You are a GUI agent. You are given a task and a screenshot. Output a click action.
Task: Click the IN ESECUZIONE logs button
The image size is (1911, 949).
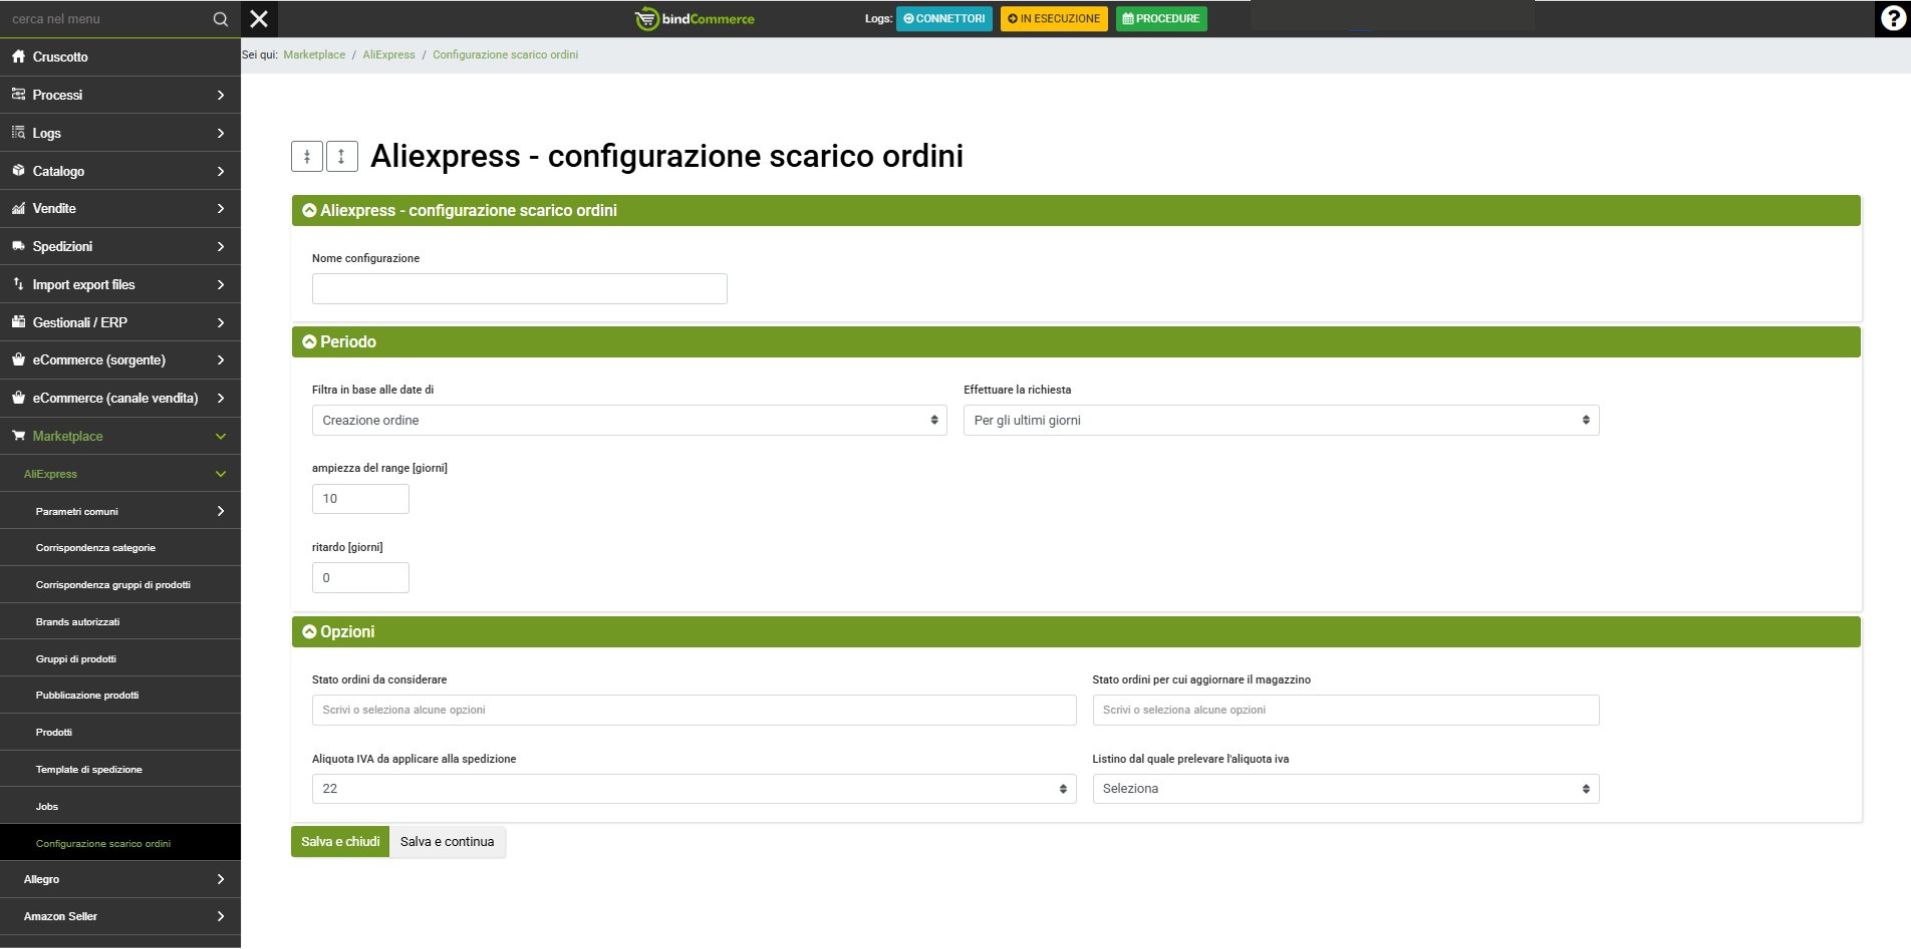pos(1054,19)
